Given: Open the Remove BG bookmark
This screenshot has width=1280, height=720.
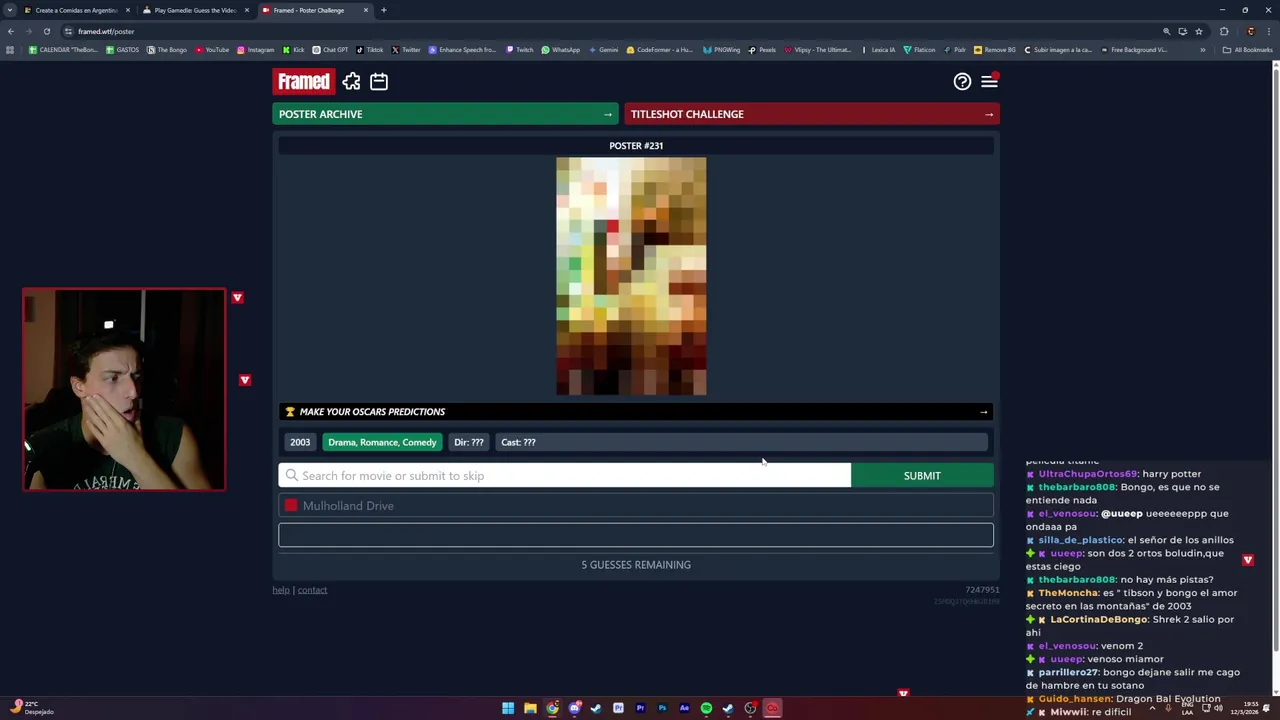Looking at the screenshot, I should (994, 50).
